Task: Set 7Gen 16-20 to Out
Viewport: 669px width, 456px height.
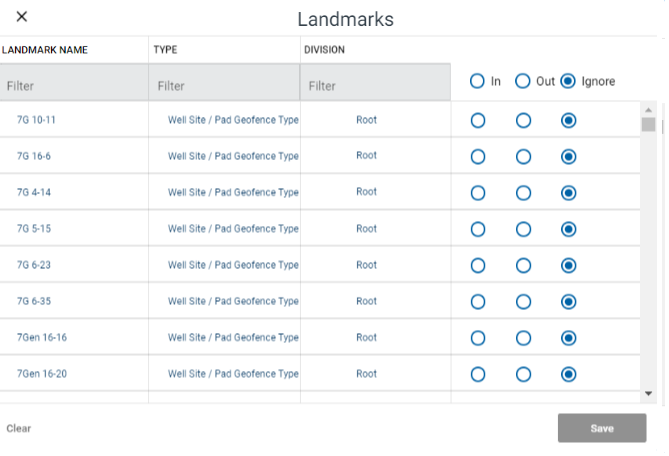Action: [x=523, y=374]
